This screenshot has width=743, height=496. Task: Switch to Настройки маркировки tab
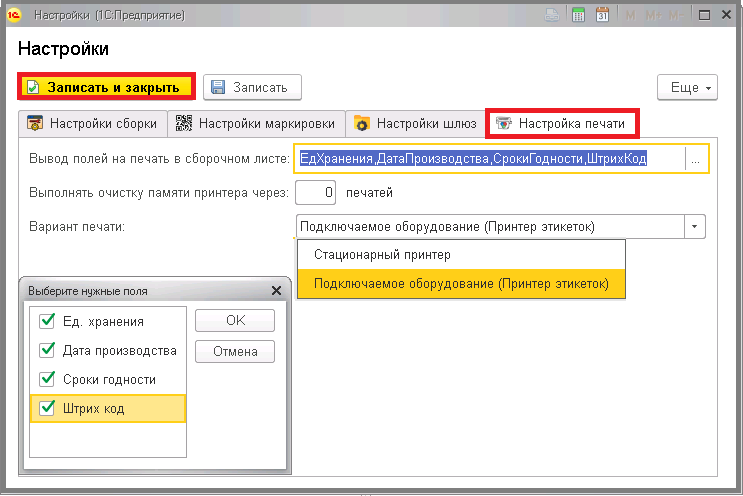[256, 124]
